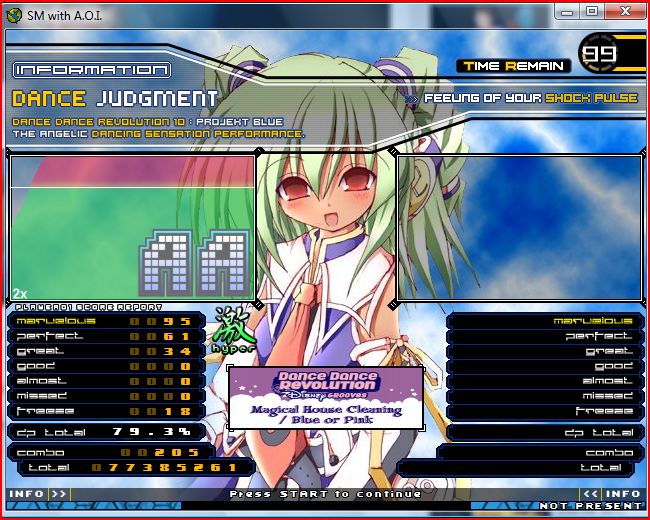Click the Time Remain 99 countdown
The width and height of the screenshot is (650, 520).
[600, 53]
